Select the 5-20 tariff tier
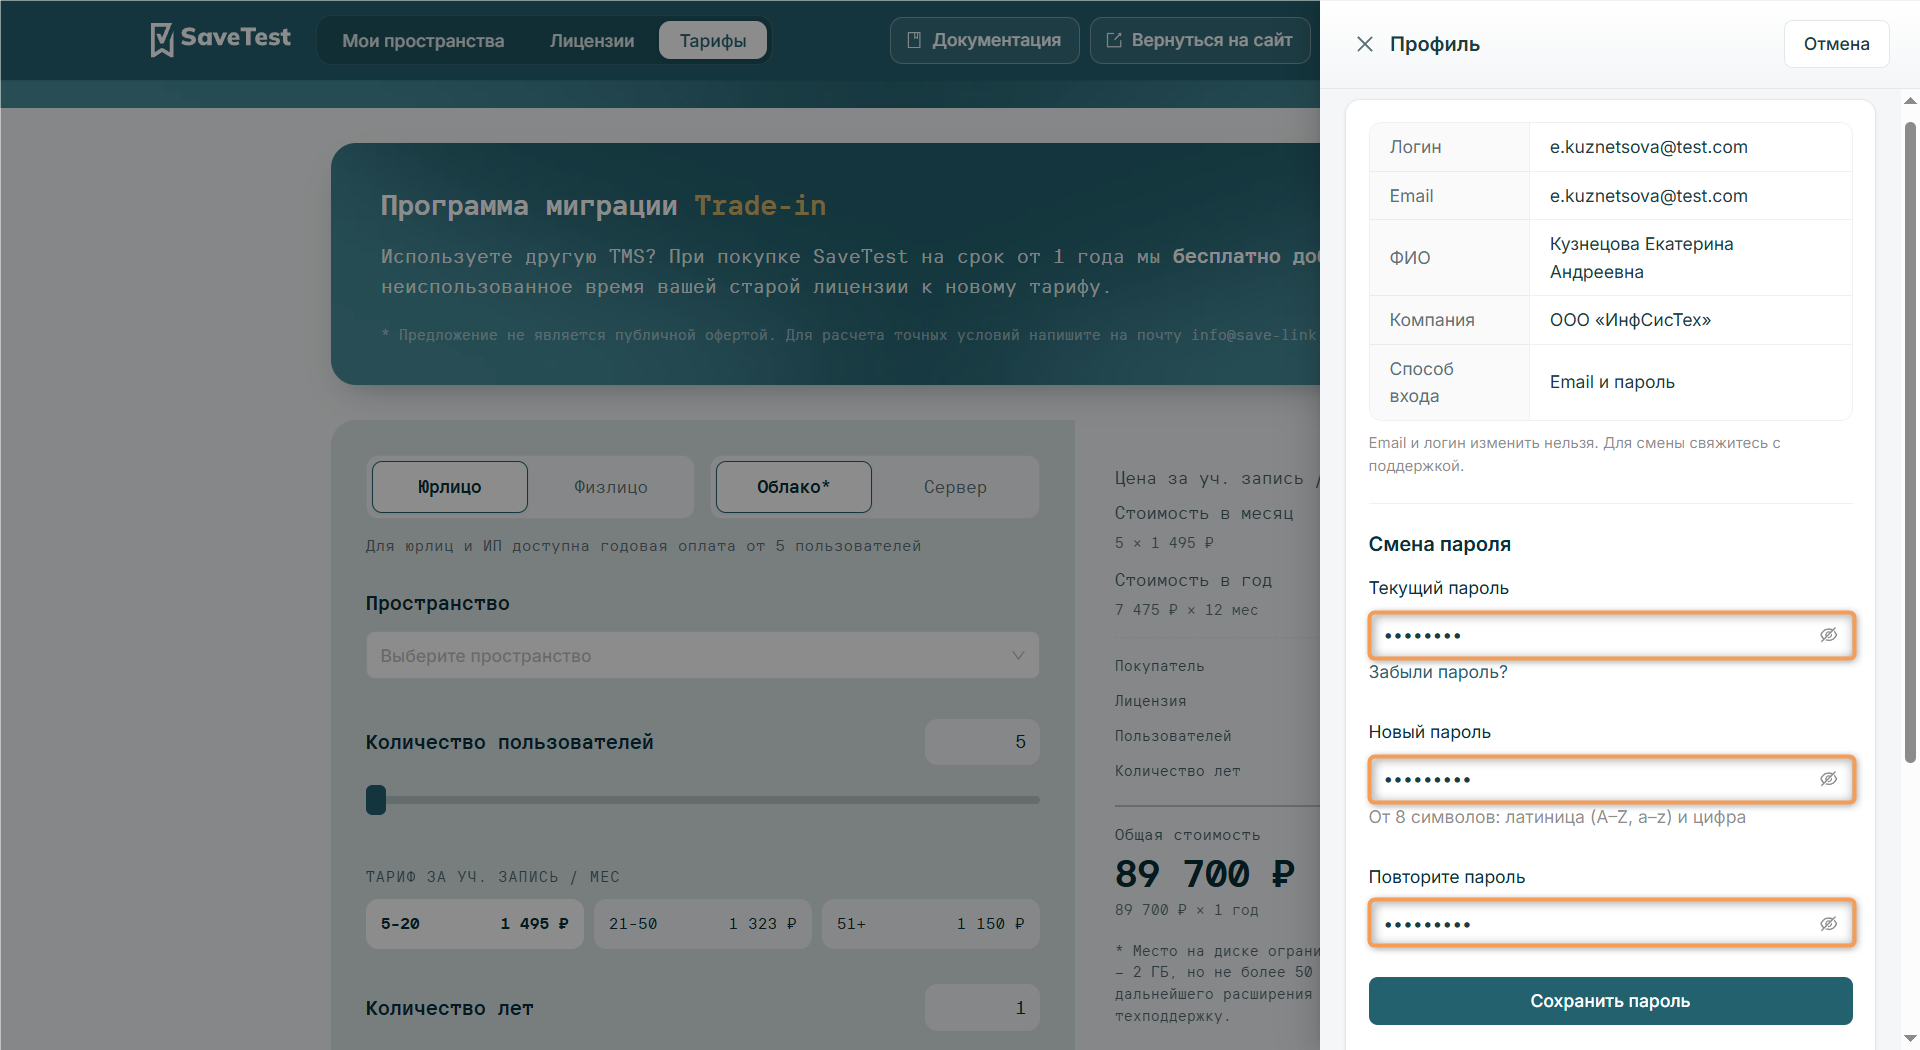The width and height of the screenshot is (1920, 1050). [x=475, y=924]
